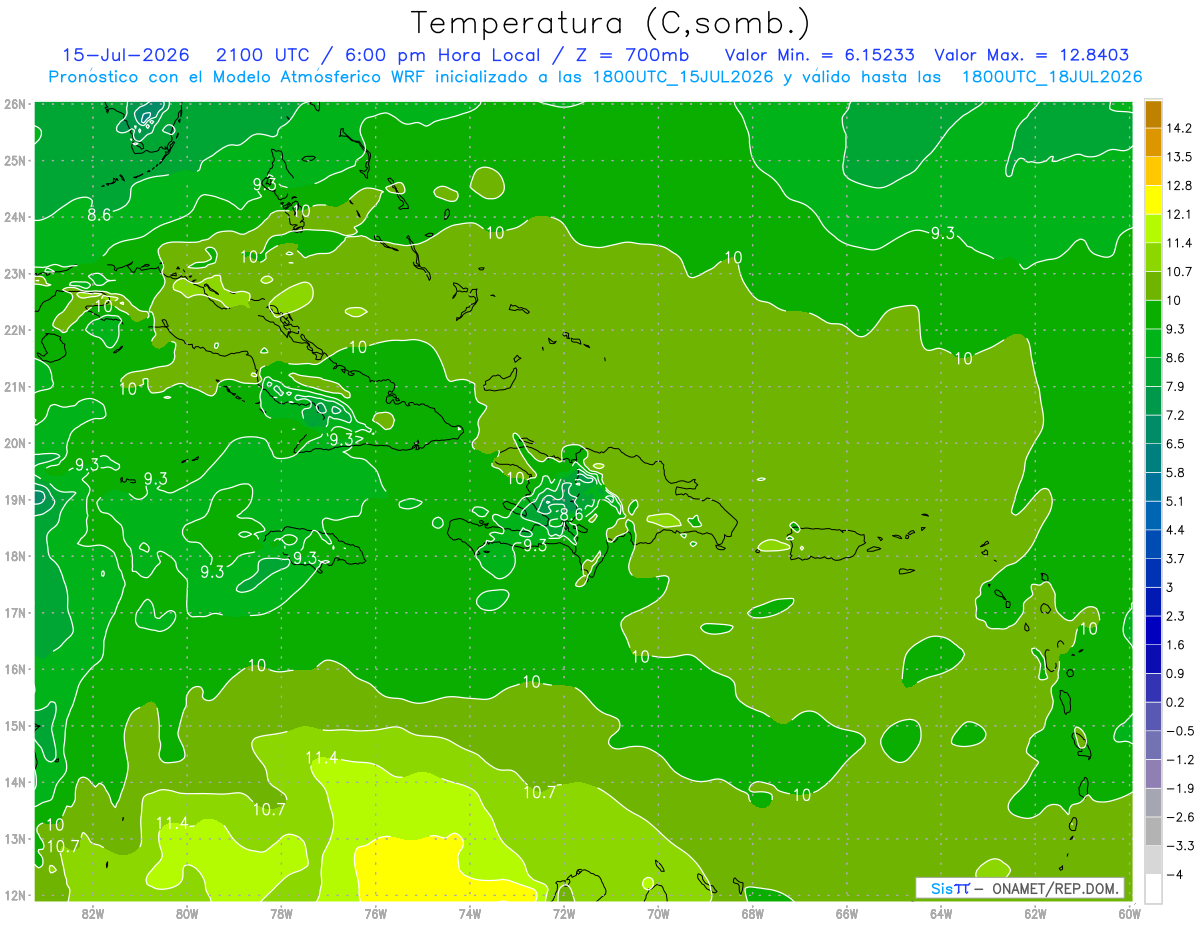
Task: Click the 9.3 contour label near 64W
Action: click(x=943, y=233)
